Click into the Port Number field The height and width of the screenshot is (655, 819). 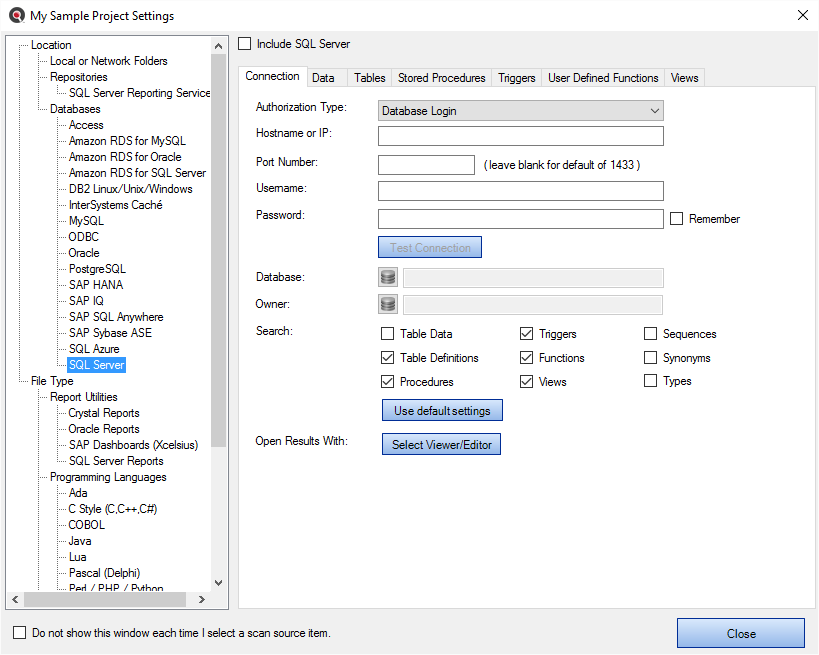pos(426,165)
